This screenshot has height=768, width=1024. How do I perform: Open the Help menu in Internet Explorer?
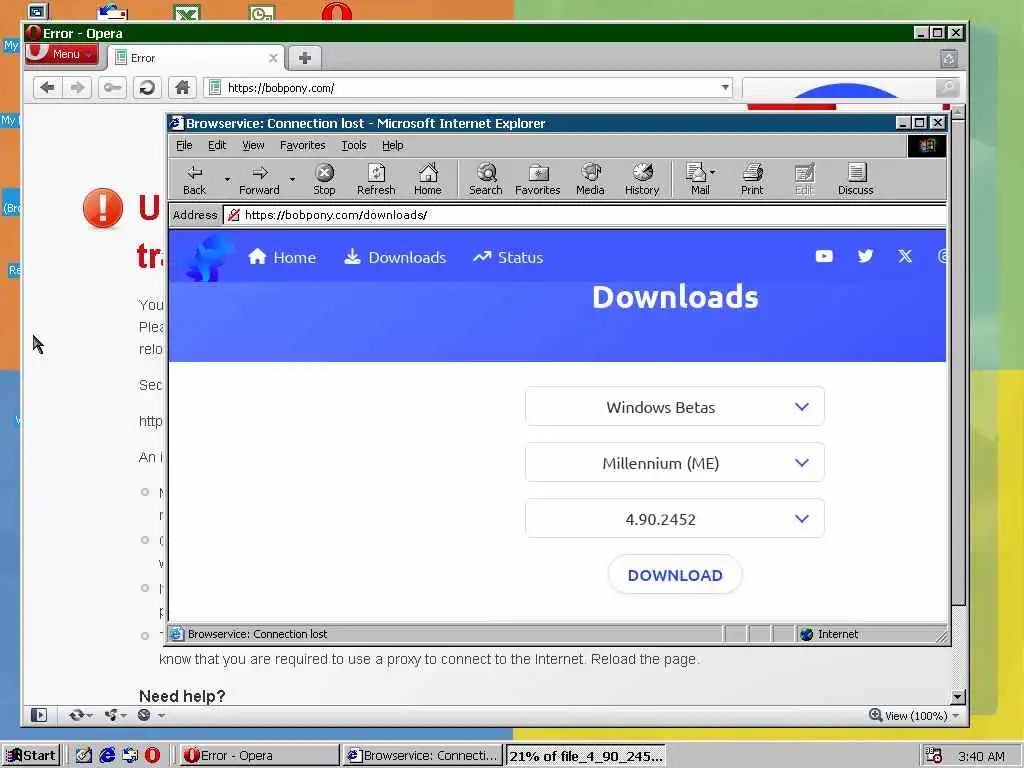point(392,145)
